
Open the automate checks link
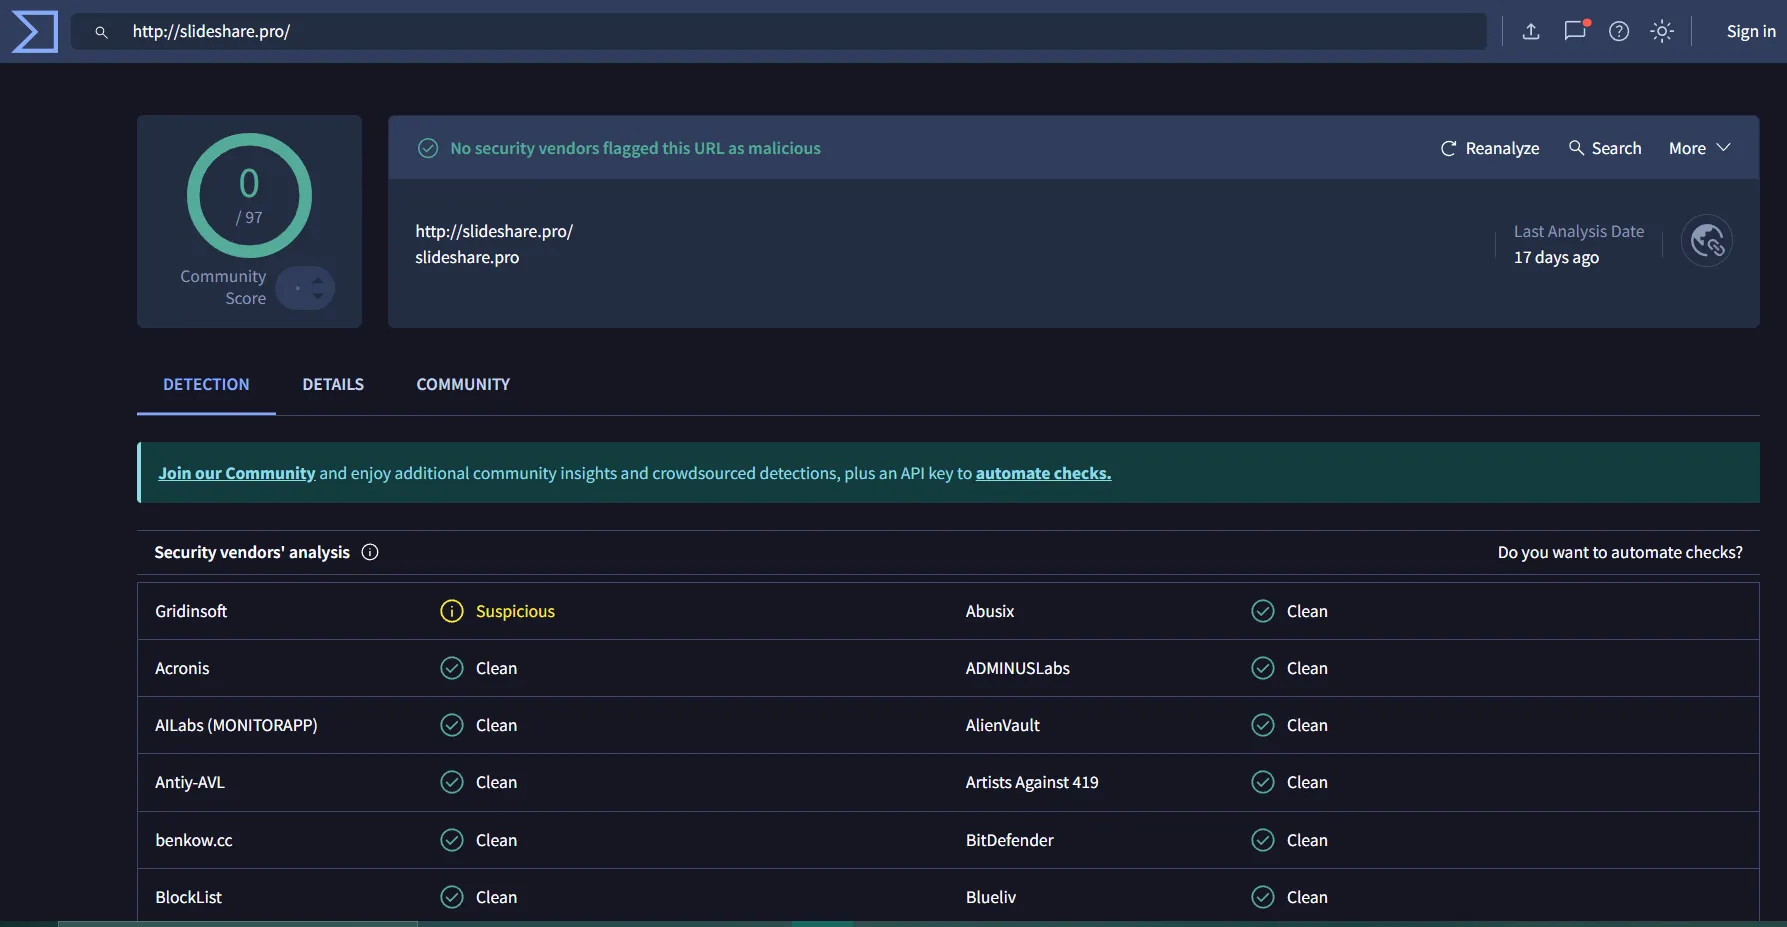point(1043,473)
